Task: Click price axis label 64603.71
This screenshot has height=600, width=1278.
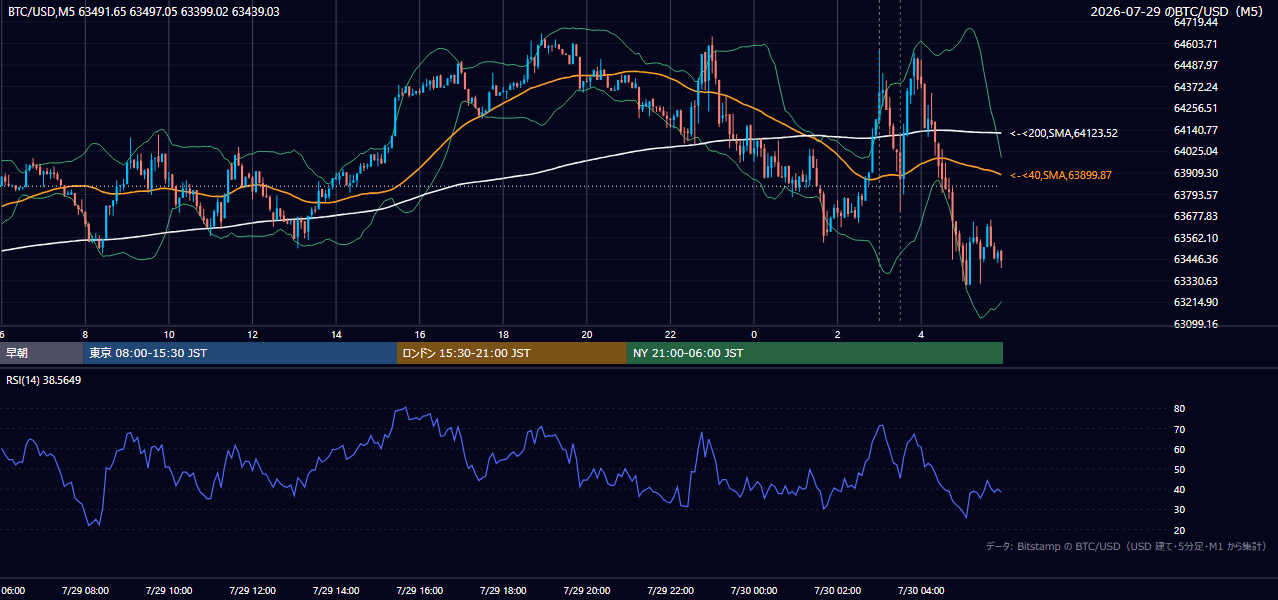Action: click(1195, 44)
